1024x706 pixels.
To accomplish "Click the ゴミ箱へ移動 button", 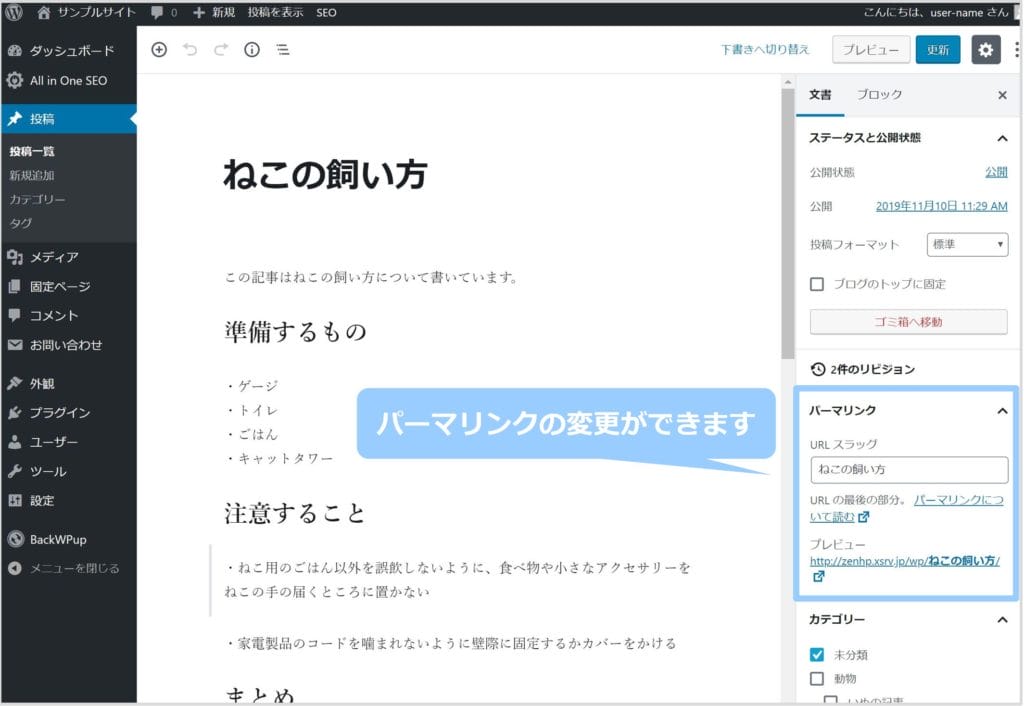I will 908,322.
